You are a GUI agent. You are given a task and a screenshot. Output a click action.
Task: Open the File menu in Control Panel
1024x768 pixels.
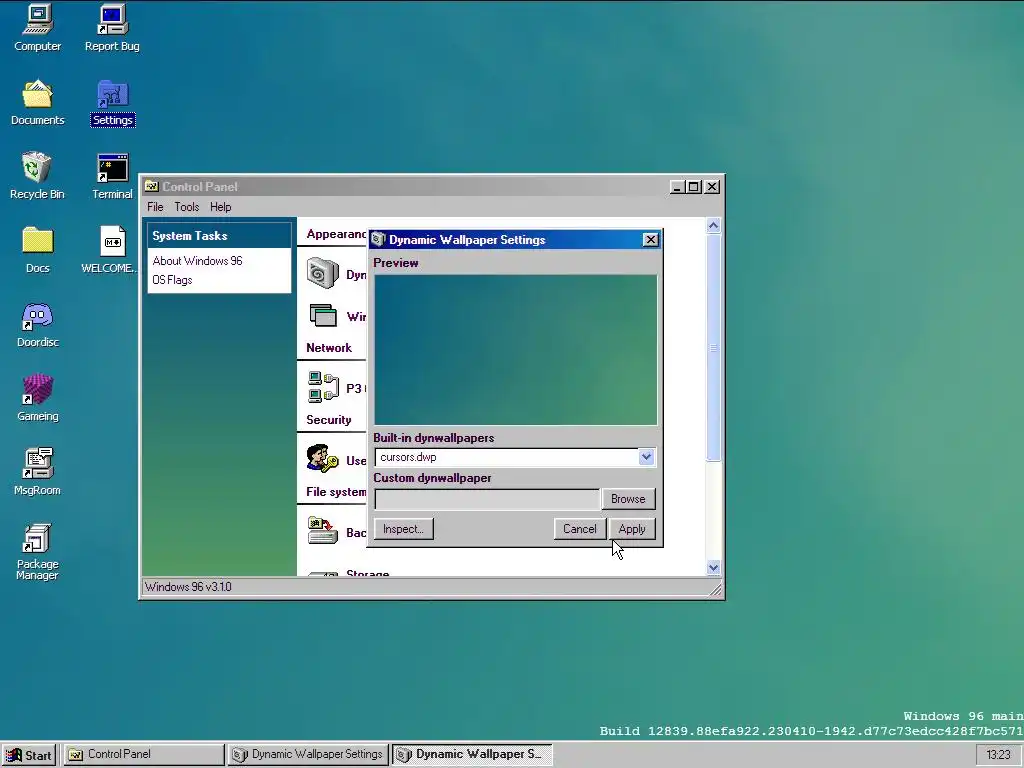pyautogui.click(x=155, y=207)
